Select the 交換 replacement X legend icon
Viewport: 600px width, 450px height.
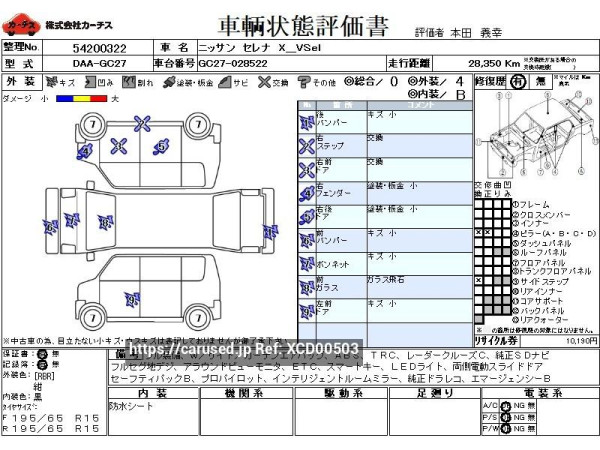pos(264,82)
